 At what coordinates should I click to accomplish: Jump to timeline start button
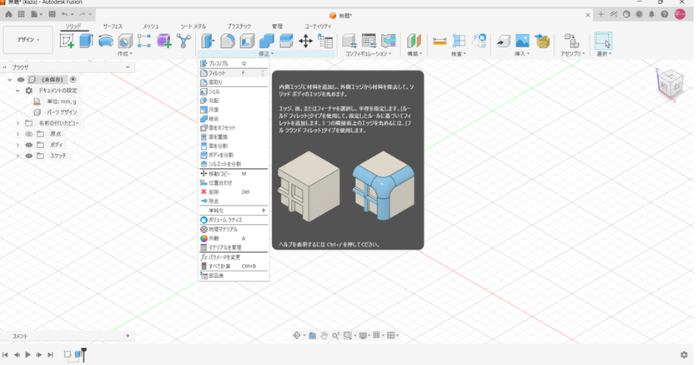tap(5, 355)
